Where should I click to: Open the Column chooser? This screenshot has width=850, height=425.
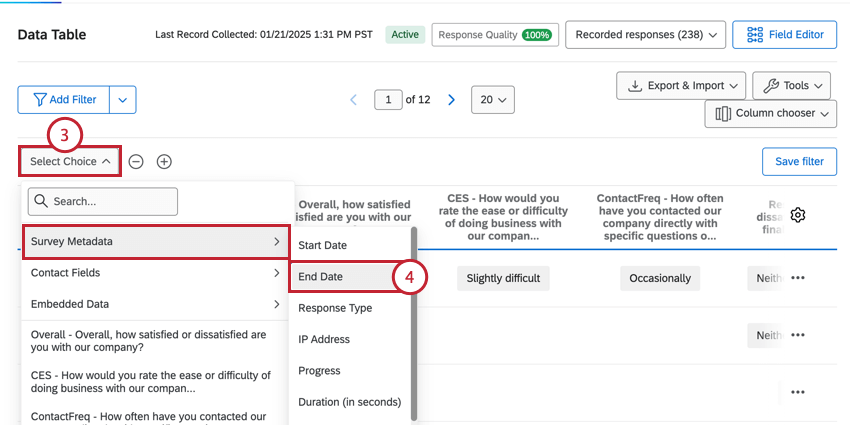(770, 114)
